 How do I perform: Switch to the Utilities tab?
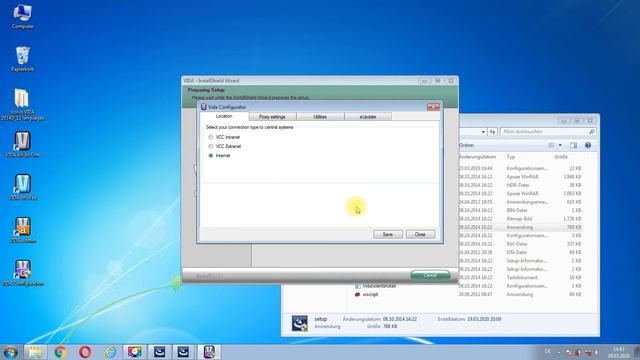(x=320, y=117)
